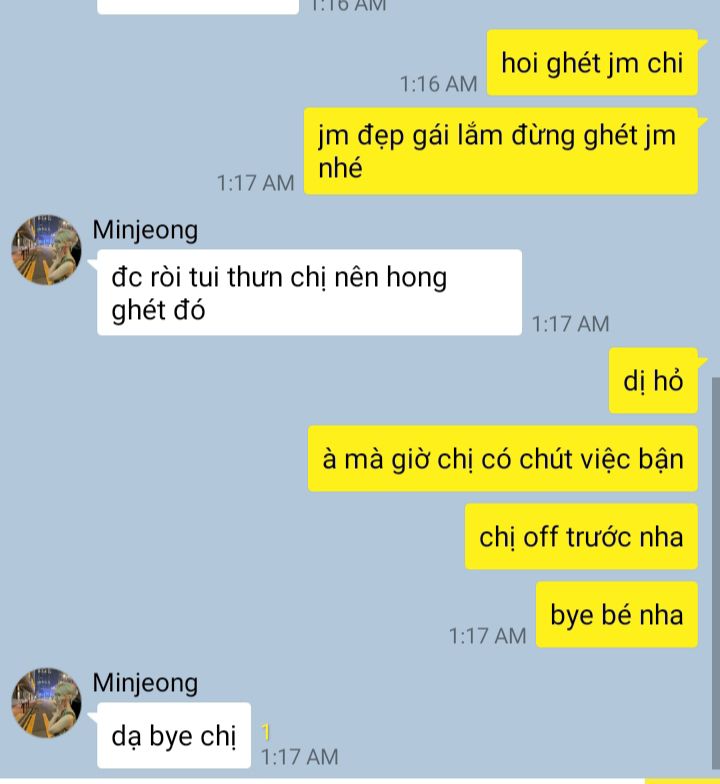Select the 'à mà giờ chị có chút việc bận' bubble

(503, 458)
